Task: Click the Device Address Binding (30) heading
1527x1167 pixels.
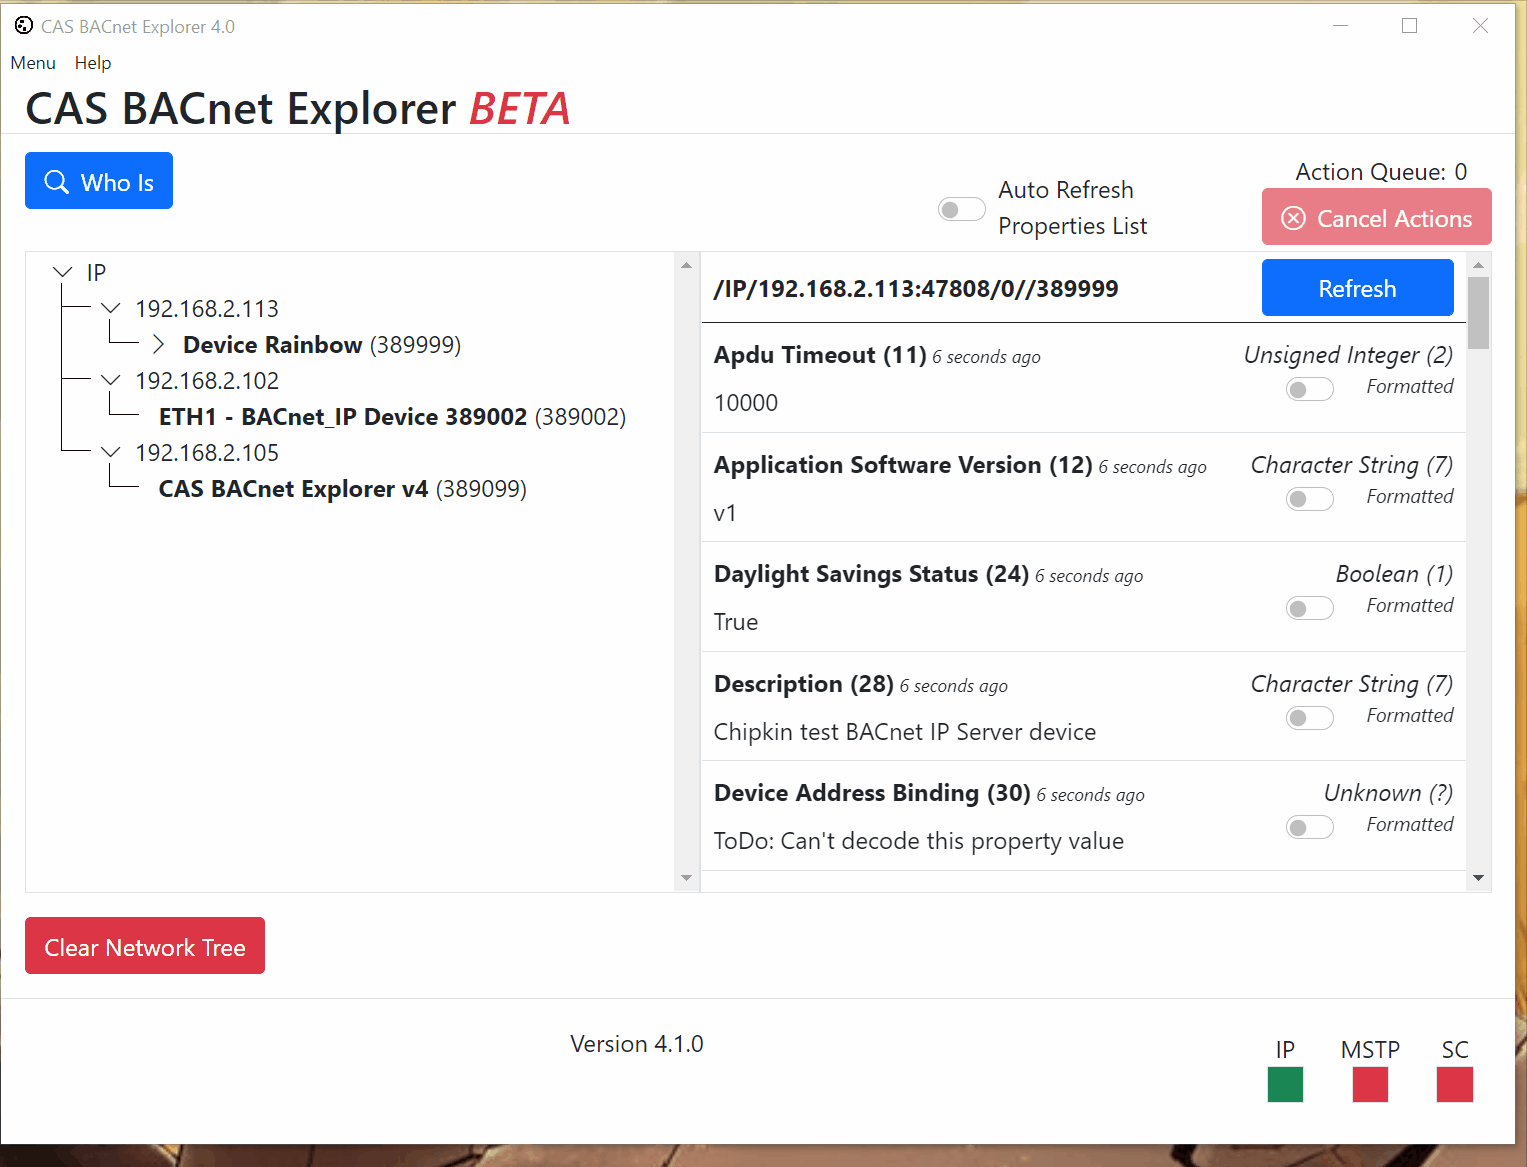Action: [x=872, y=793]
